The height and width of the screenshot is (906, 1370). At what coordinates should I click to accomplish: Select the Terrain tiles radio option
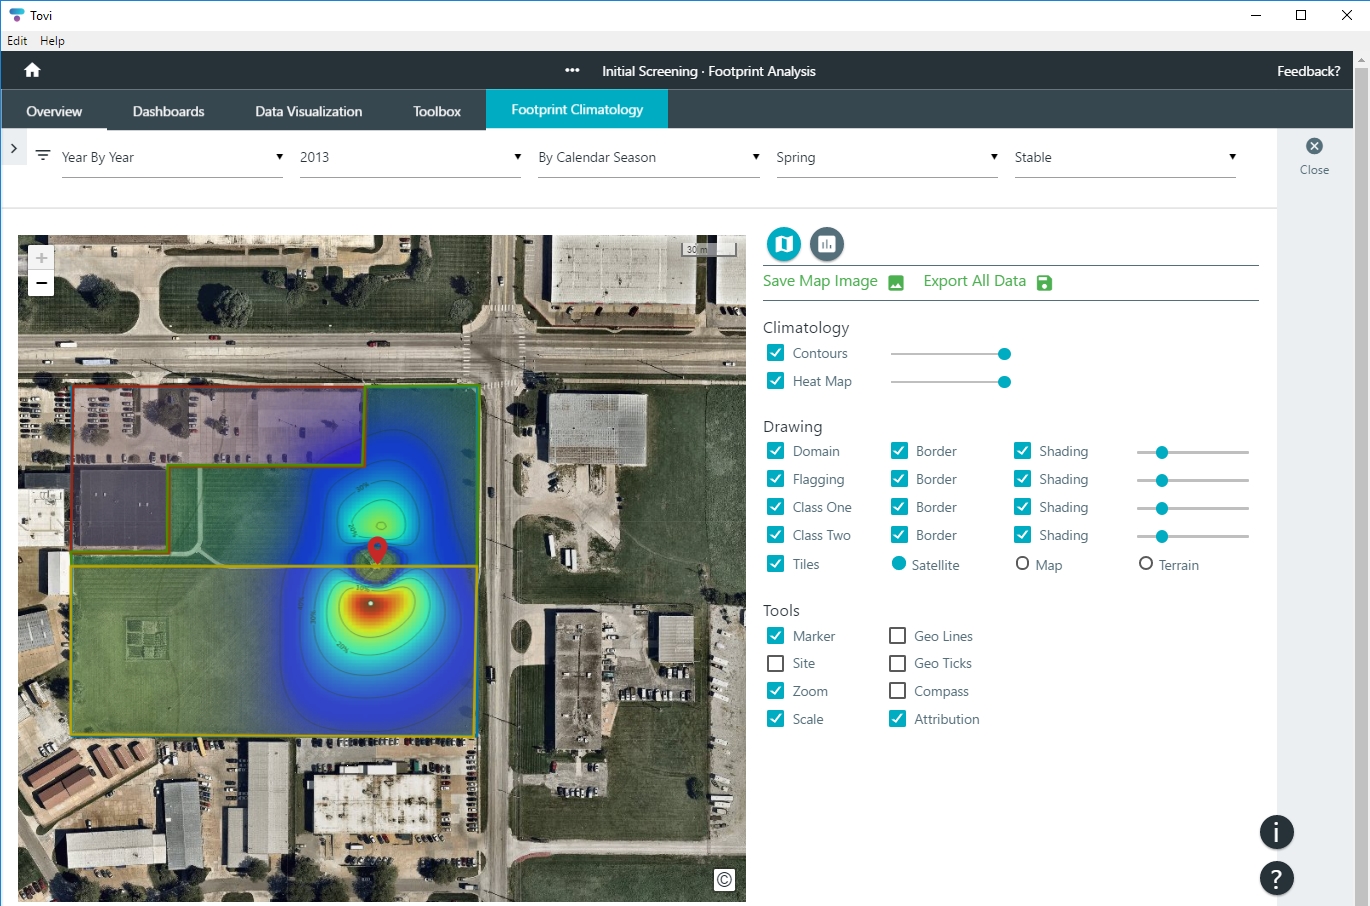click(1146, 564)
